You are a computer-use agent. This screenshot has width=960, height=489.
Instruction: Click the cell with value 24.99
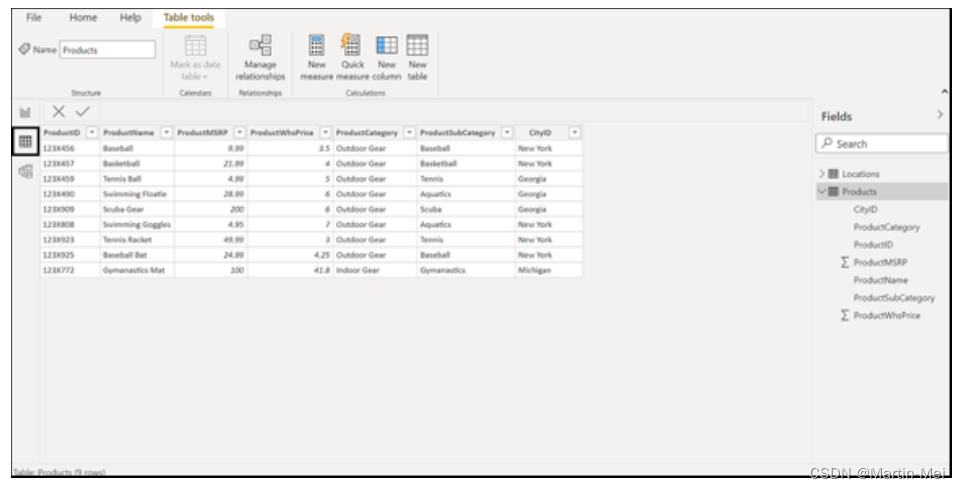[x=211, y=255]
